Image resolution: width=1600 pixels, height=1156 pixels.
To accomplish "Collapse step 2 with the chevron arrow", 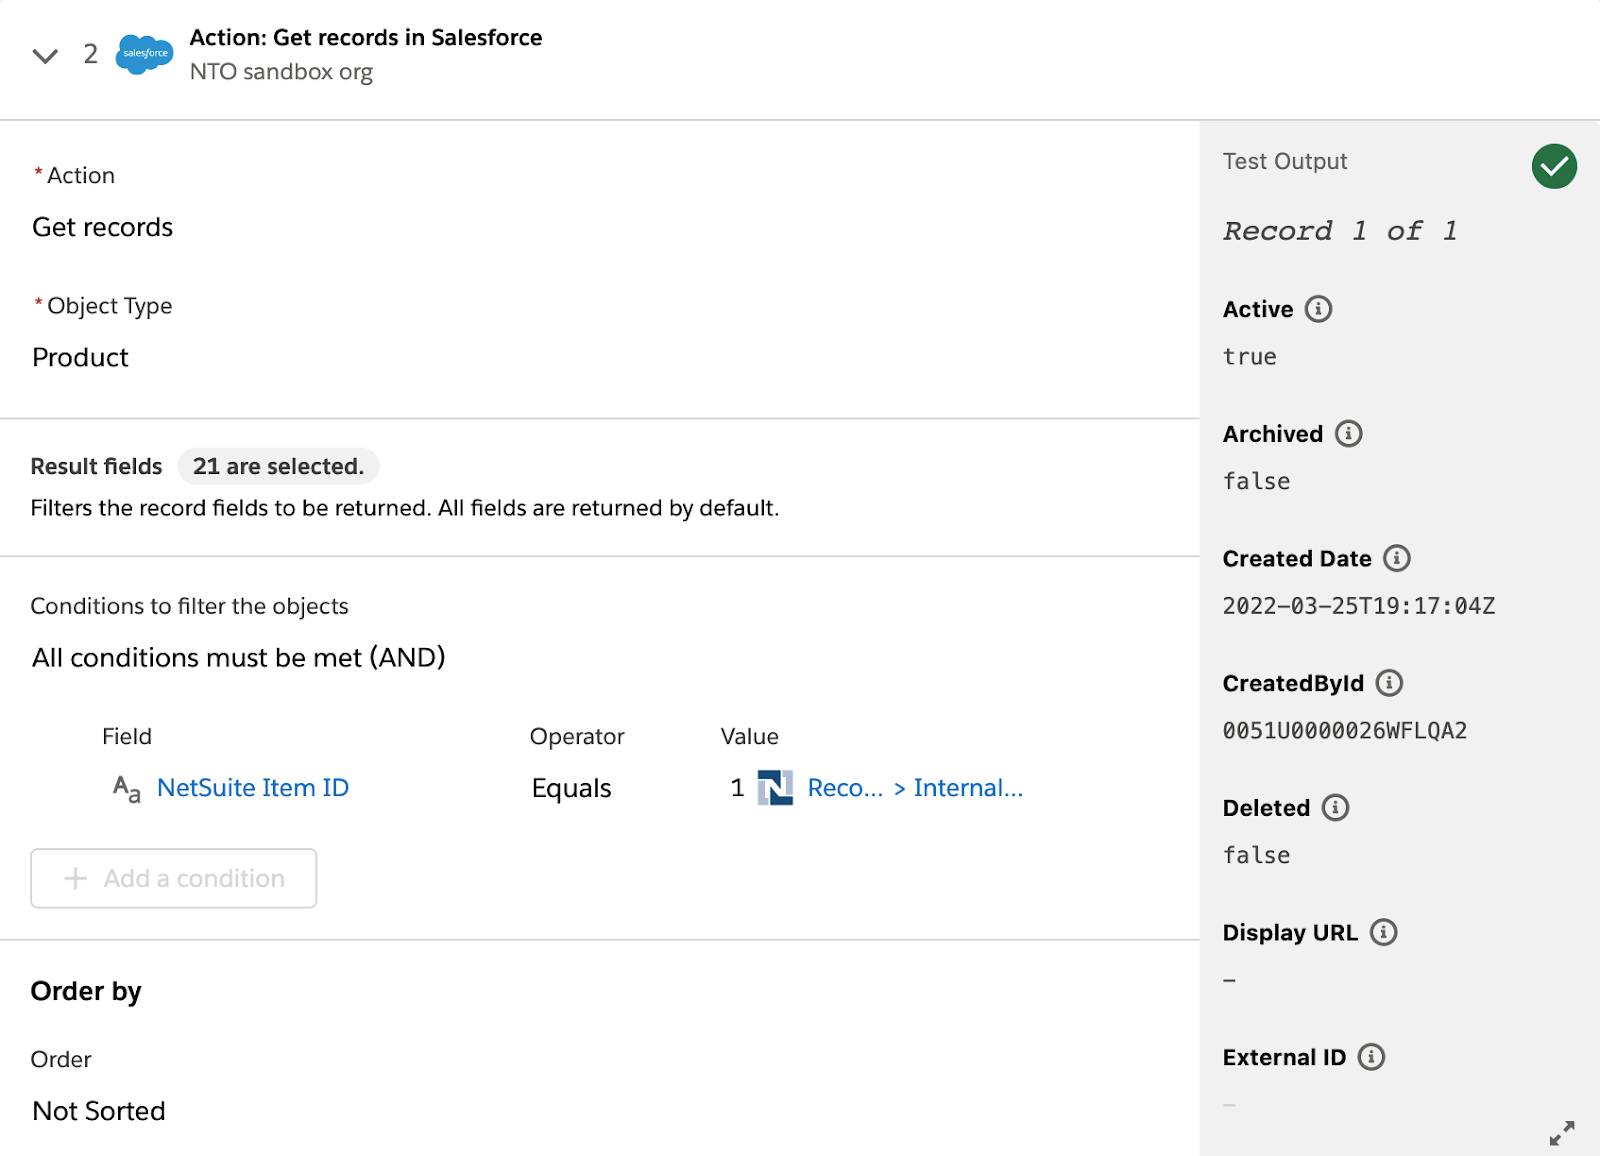I will click(x=45, y=55).
